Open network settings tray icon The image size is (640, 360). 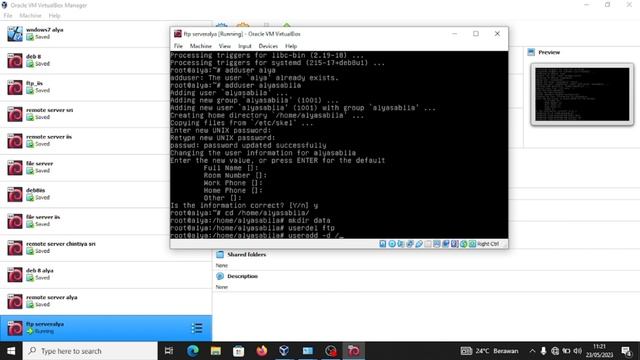click(x=555, y=351)
